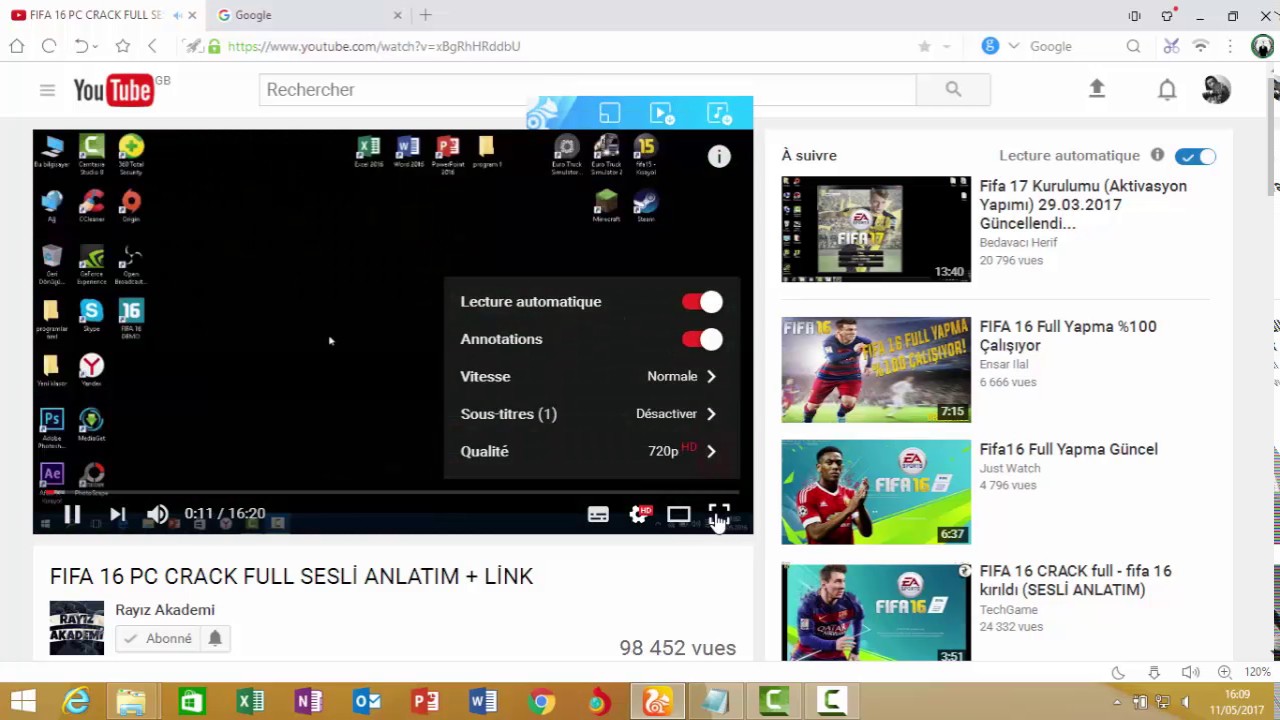1280x720 pixels.
Task: Open the YouTube account avatar menu
Action: 1216,90
